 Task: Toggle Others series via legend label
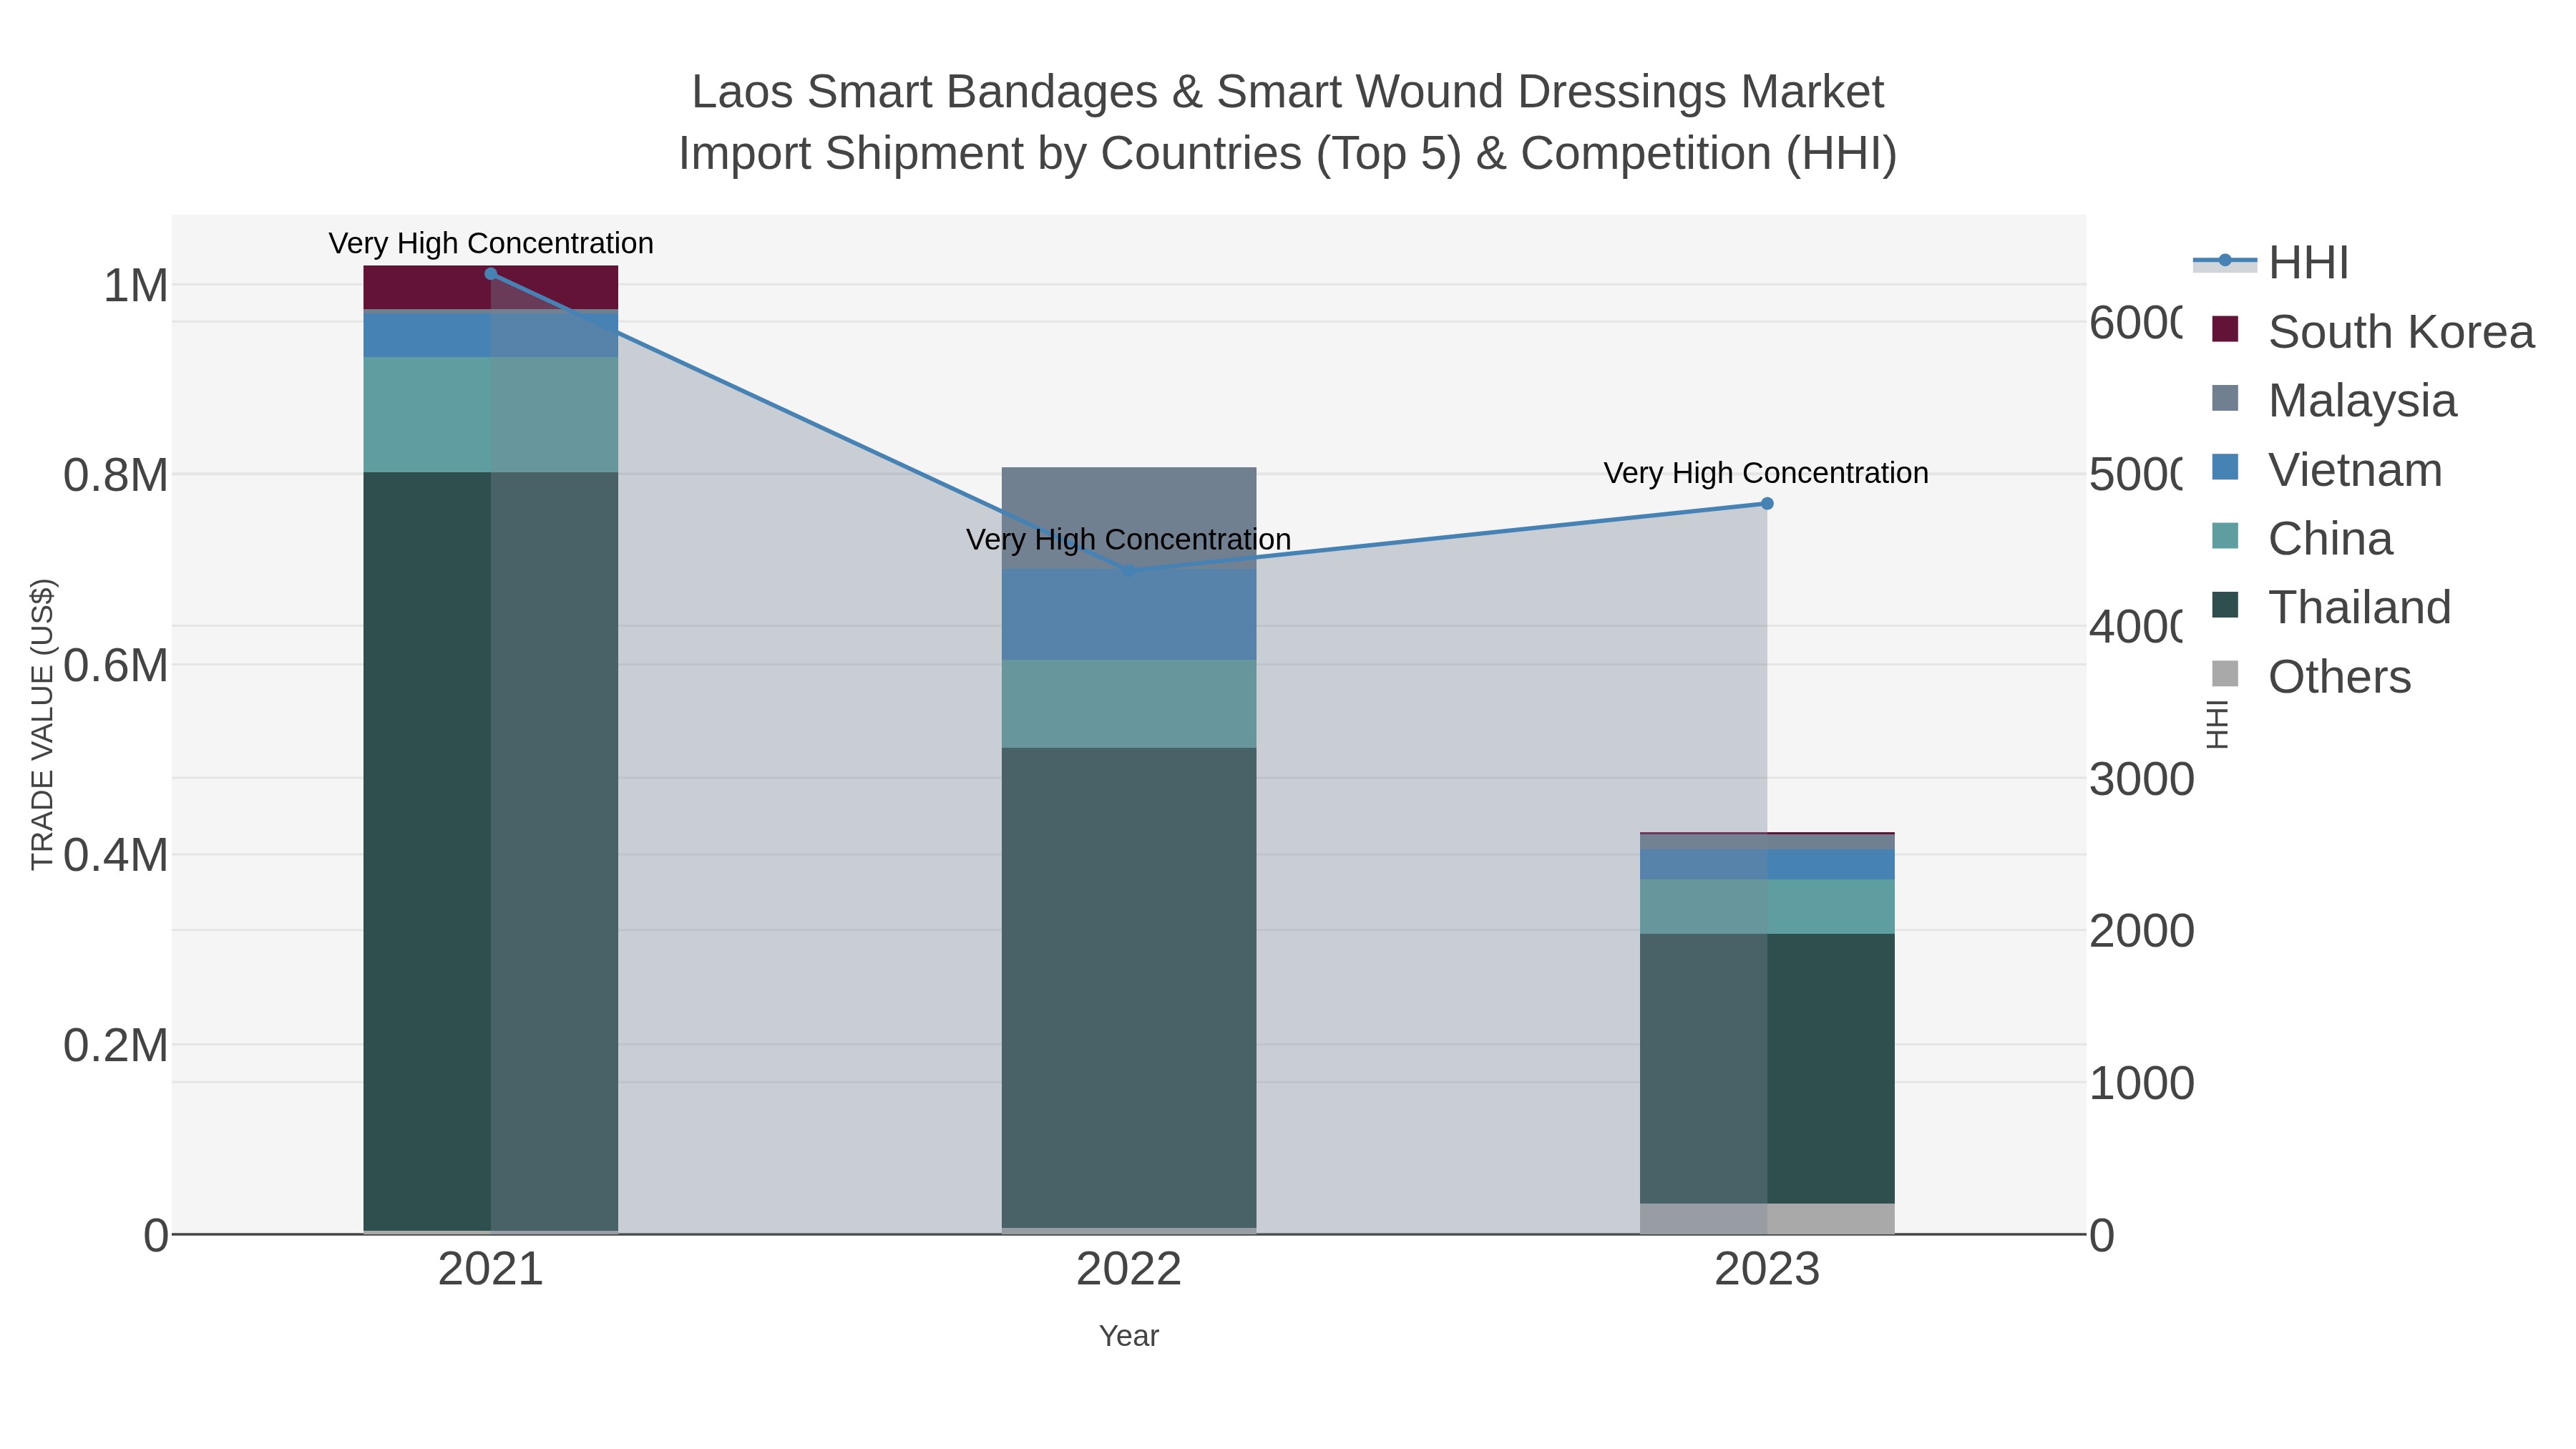[2339, 677]
